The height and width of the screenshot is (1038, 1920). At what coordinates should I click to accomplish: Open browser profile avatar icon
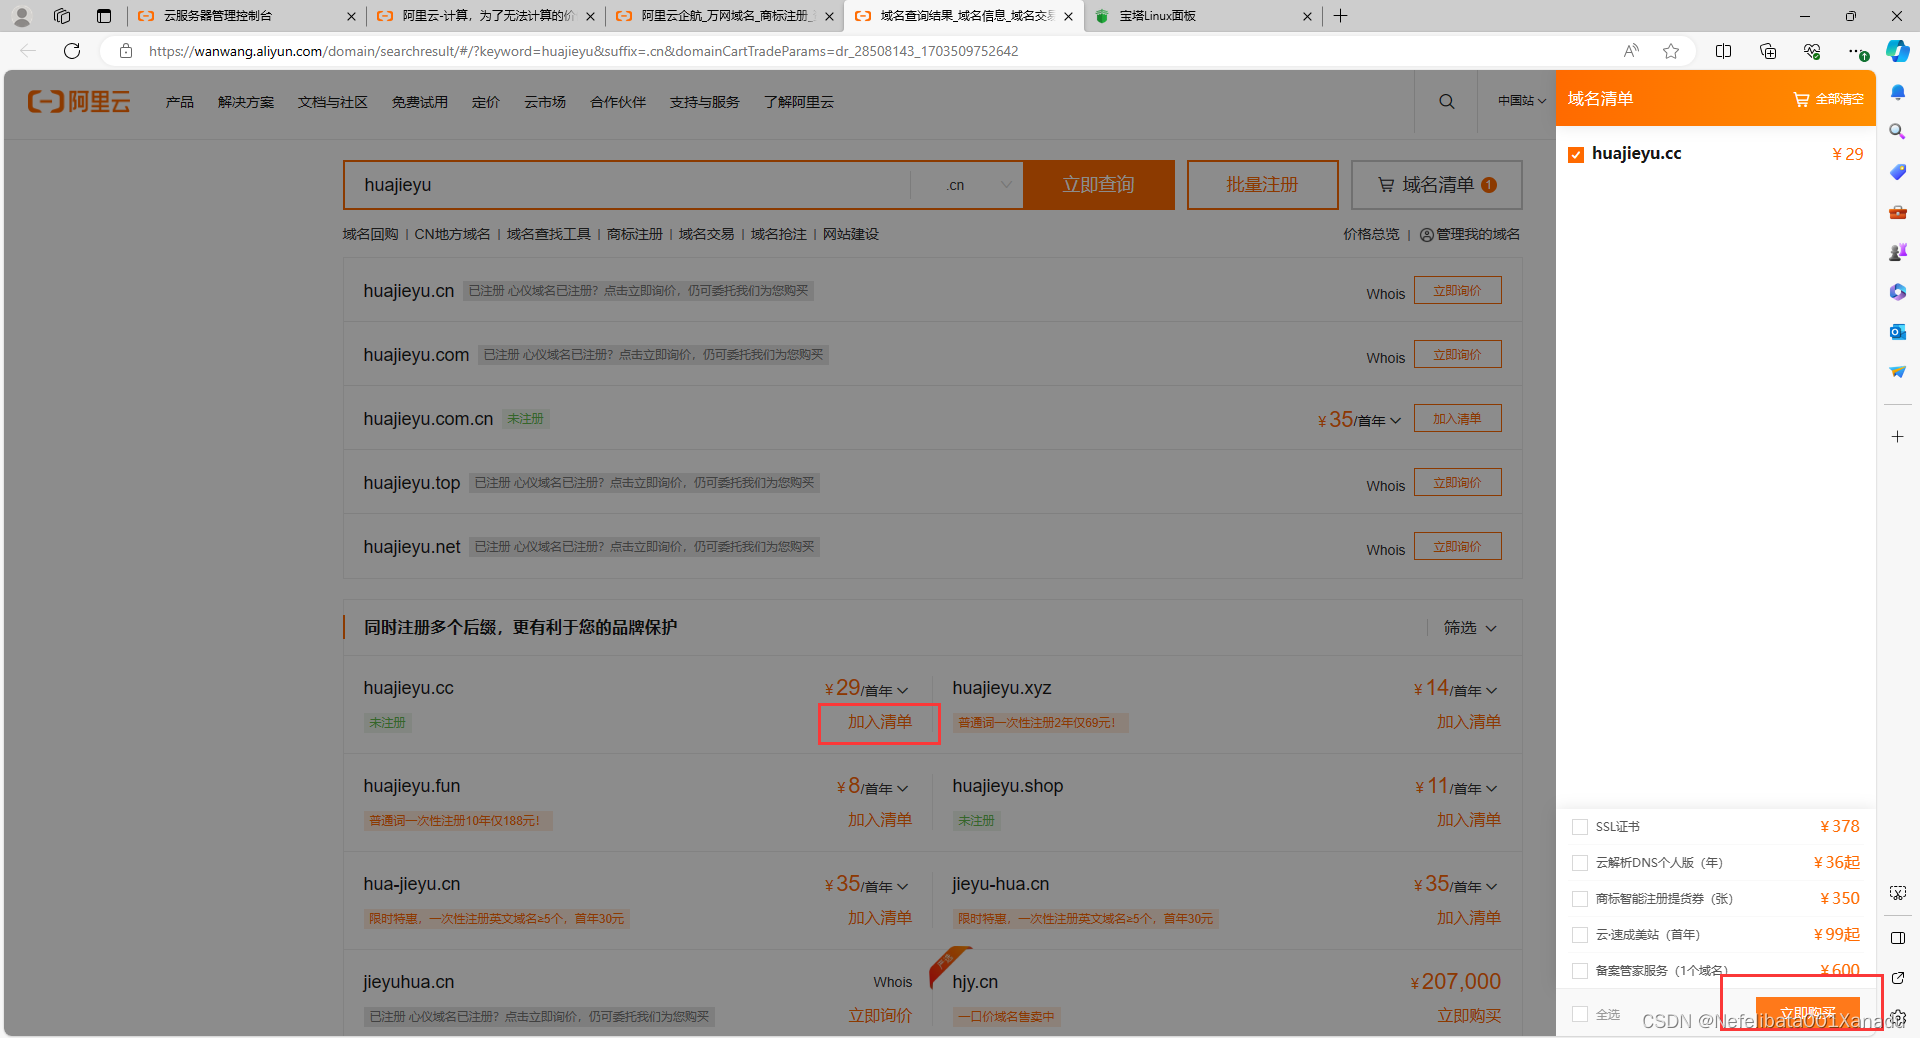coord(22,16)
